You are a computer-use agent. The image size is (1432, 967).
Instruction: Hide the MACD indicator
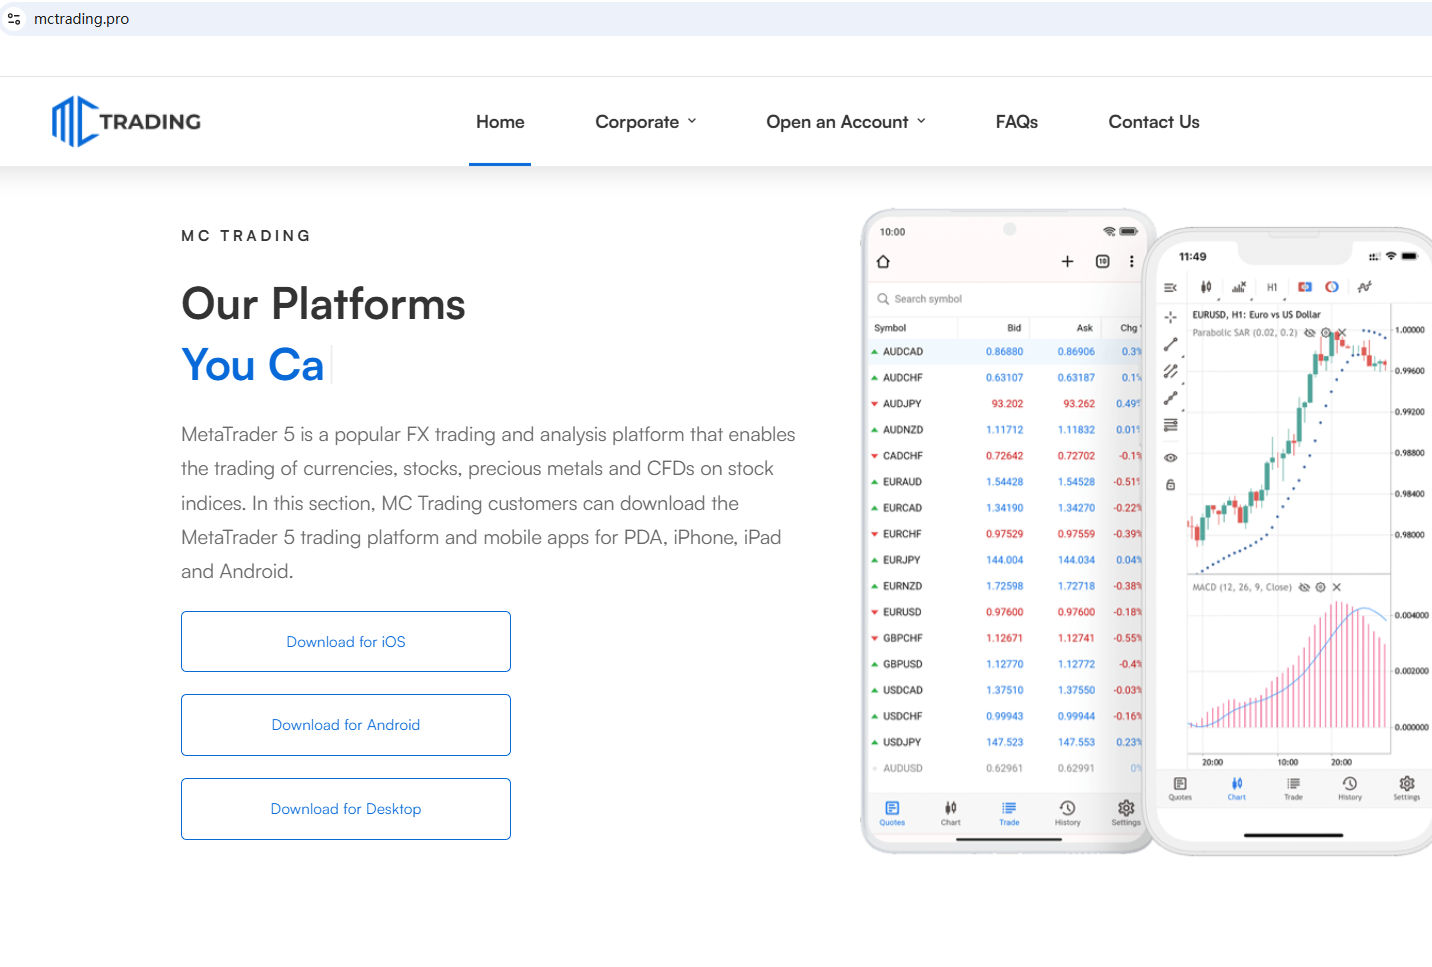click(x=1304, y=588)
